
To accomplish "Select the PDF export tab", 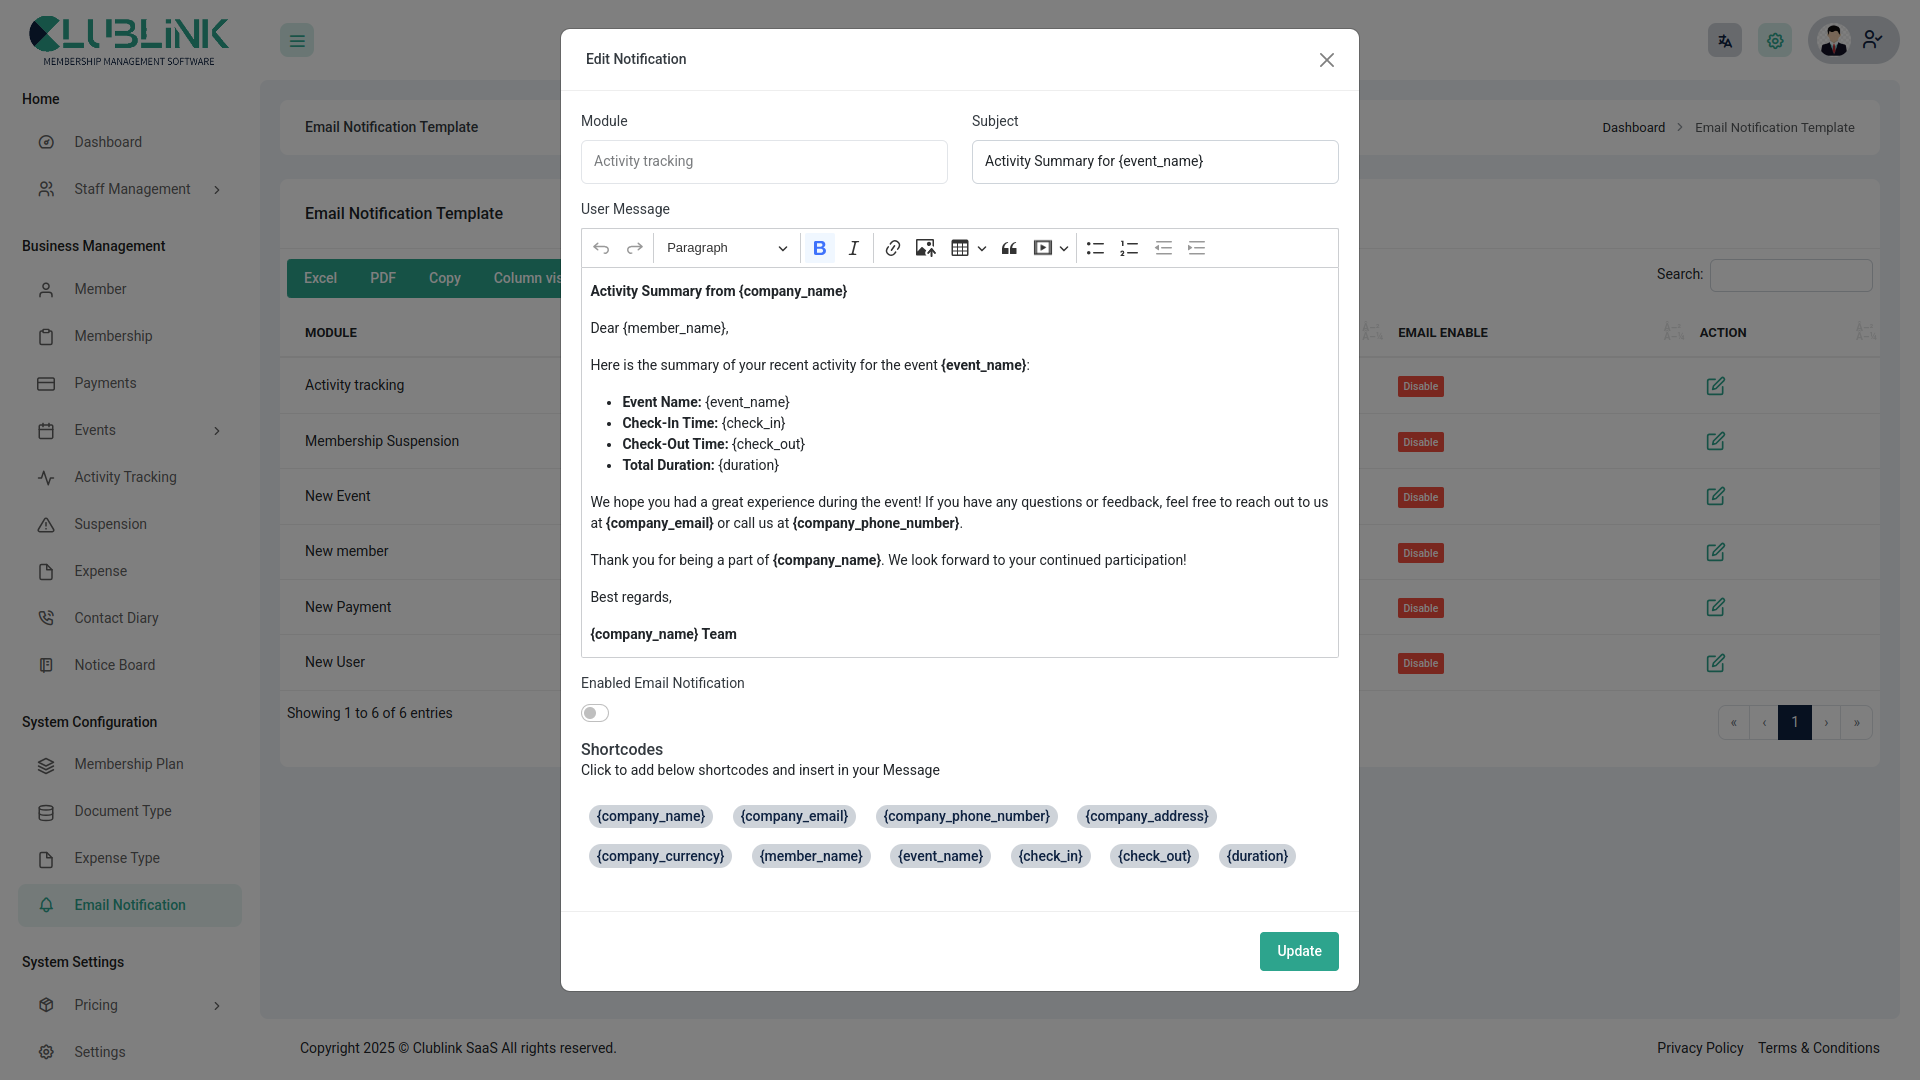I will tap(382, 278).
